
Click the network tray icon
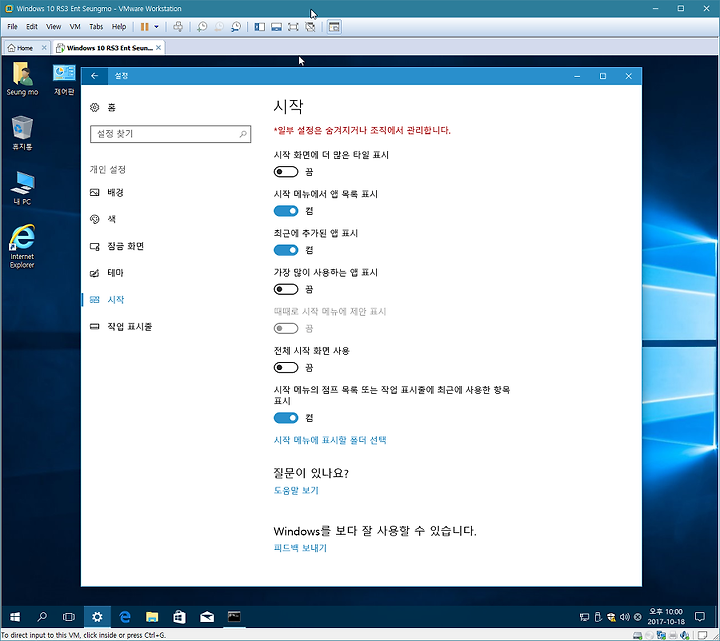point(584,617)
